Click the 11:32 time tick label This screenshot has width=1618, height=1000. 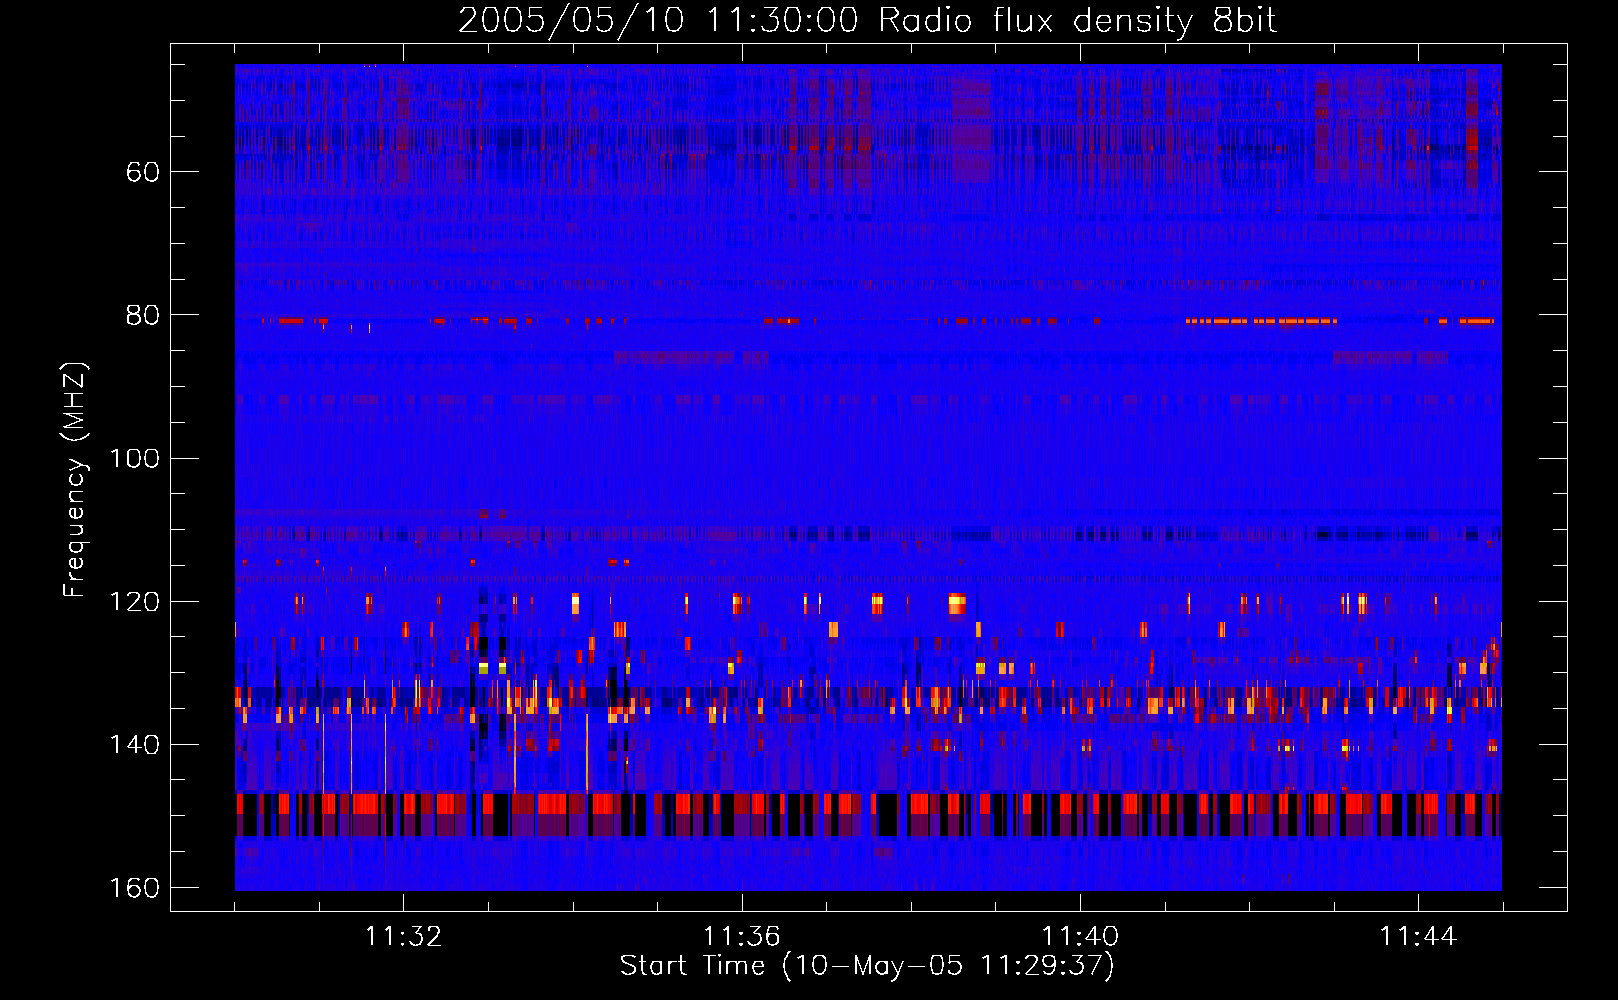(x=403, y=936)
